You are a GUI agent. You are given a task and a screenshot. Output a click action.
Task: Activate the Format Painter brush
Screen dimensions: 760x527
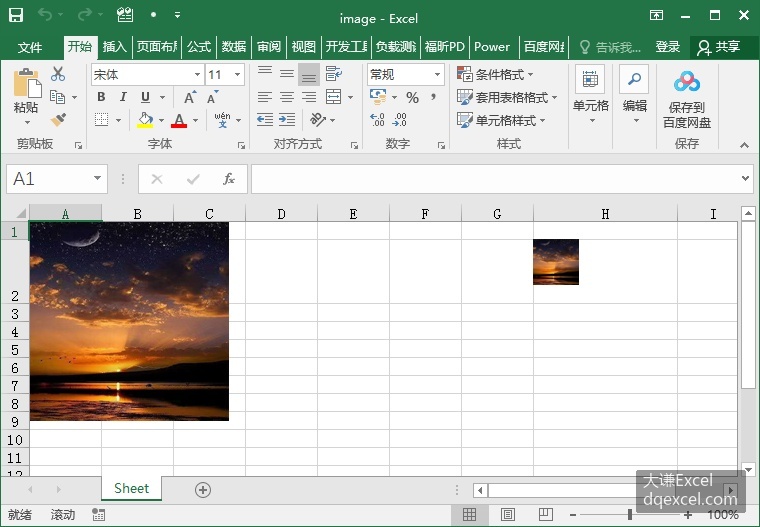[x=58, y=119]
